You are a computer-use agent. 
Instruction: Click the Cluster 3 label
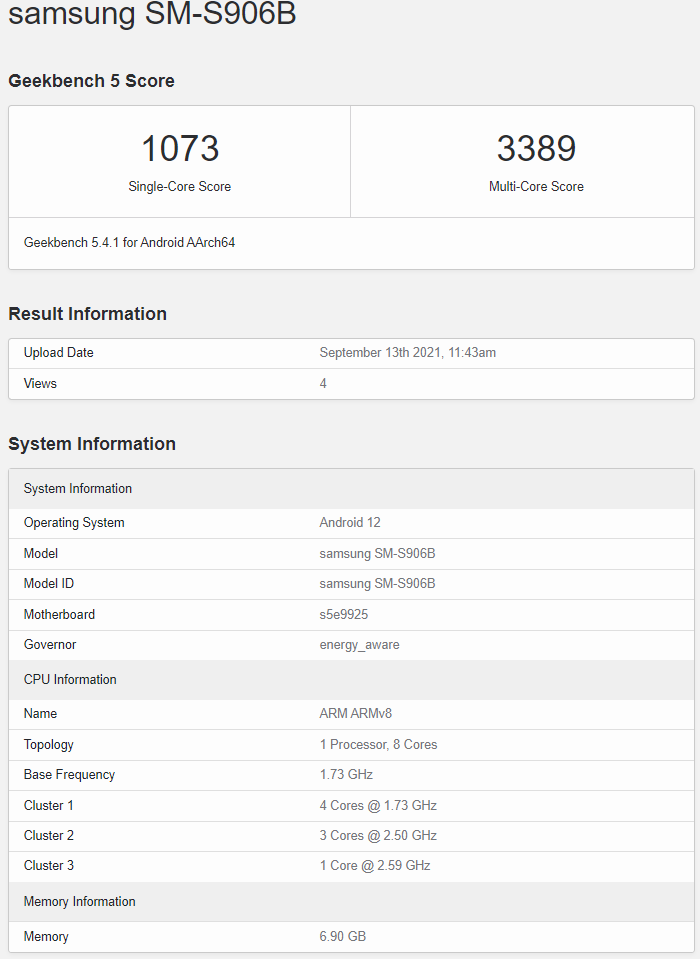(49, 865)
